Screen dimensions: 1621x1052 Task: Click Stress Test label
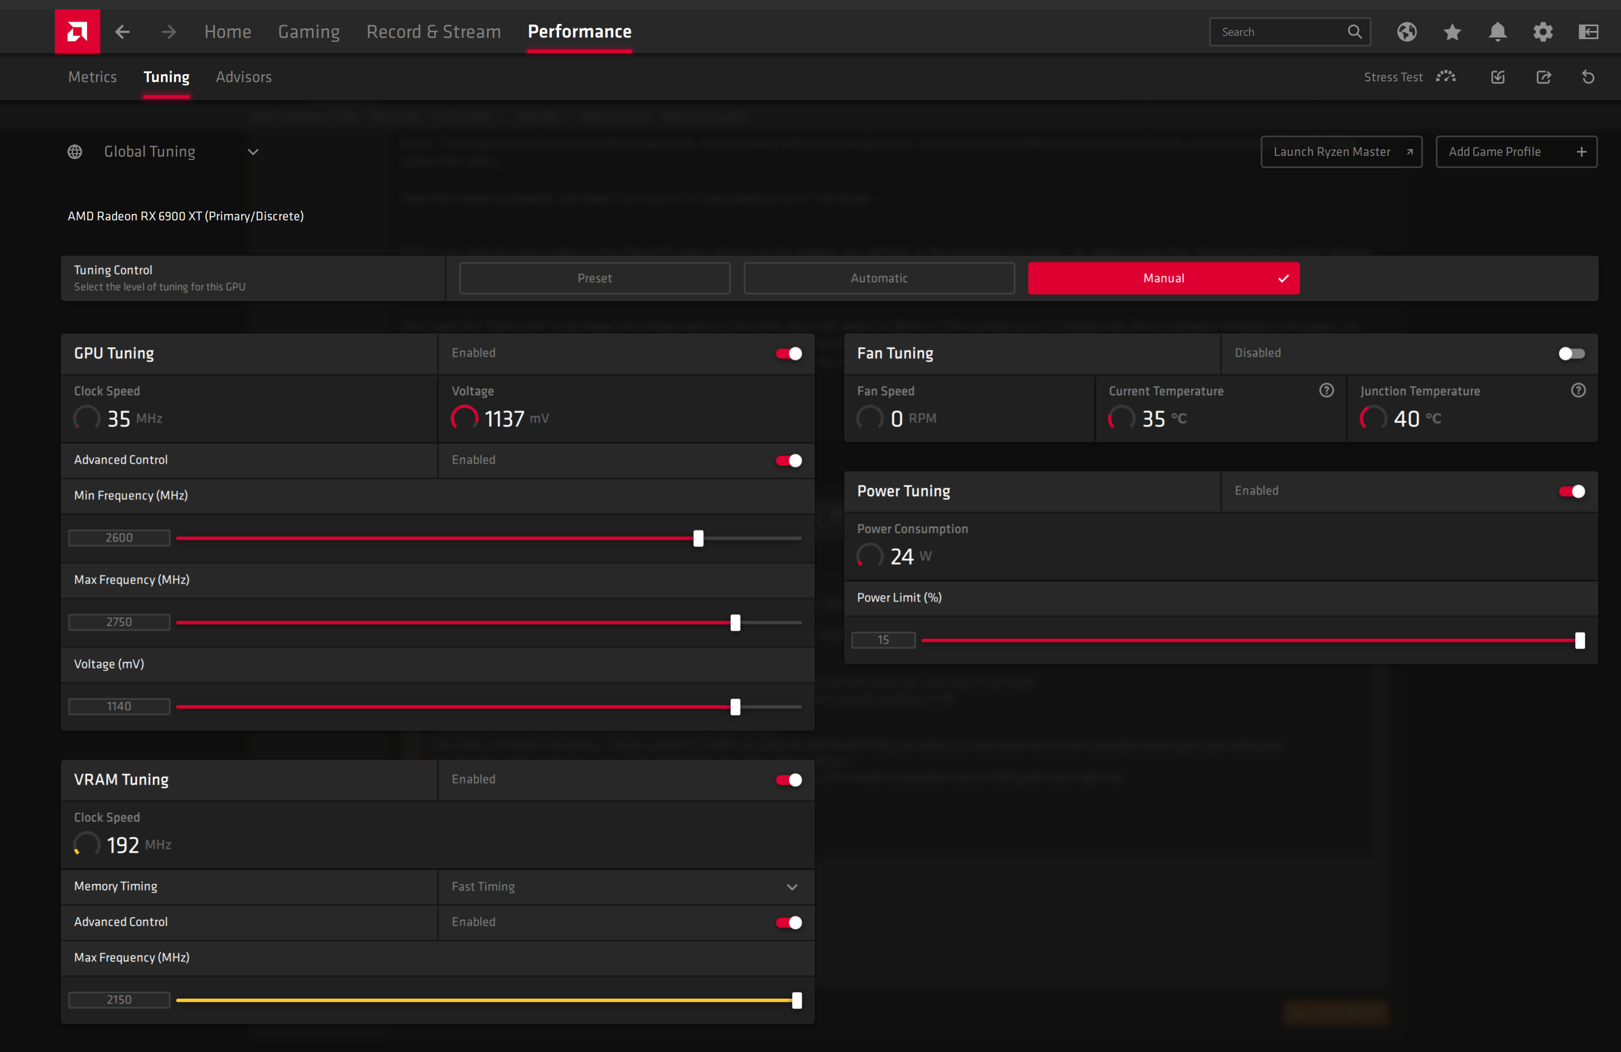(x=1393, y=77)
